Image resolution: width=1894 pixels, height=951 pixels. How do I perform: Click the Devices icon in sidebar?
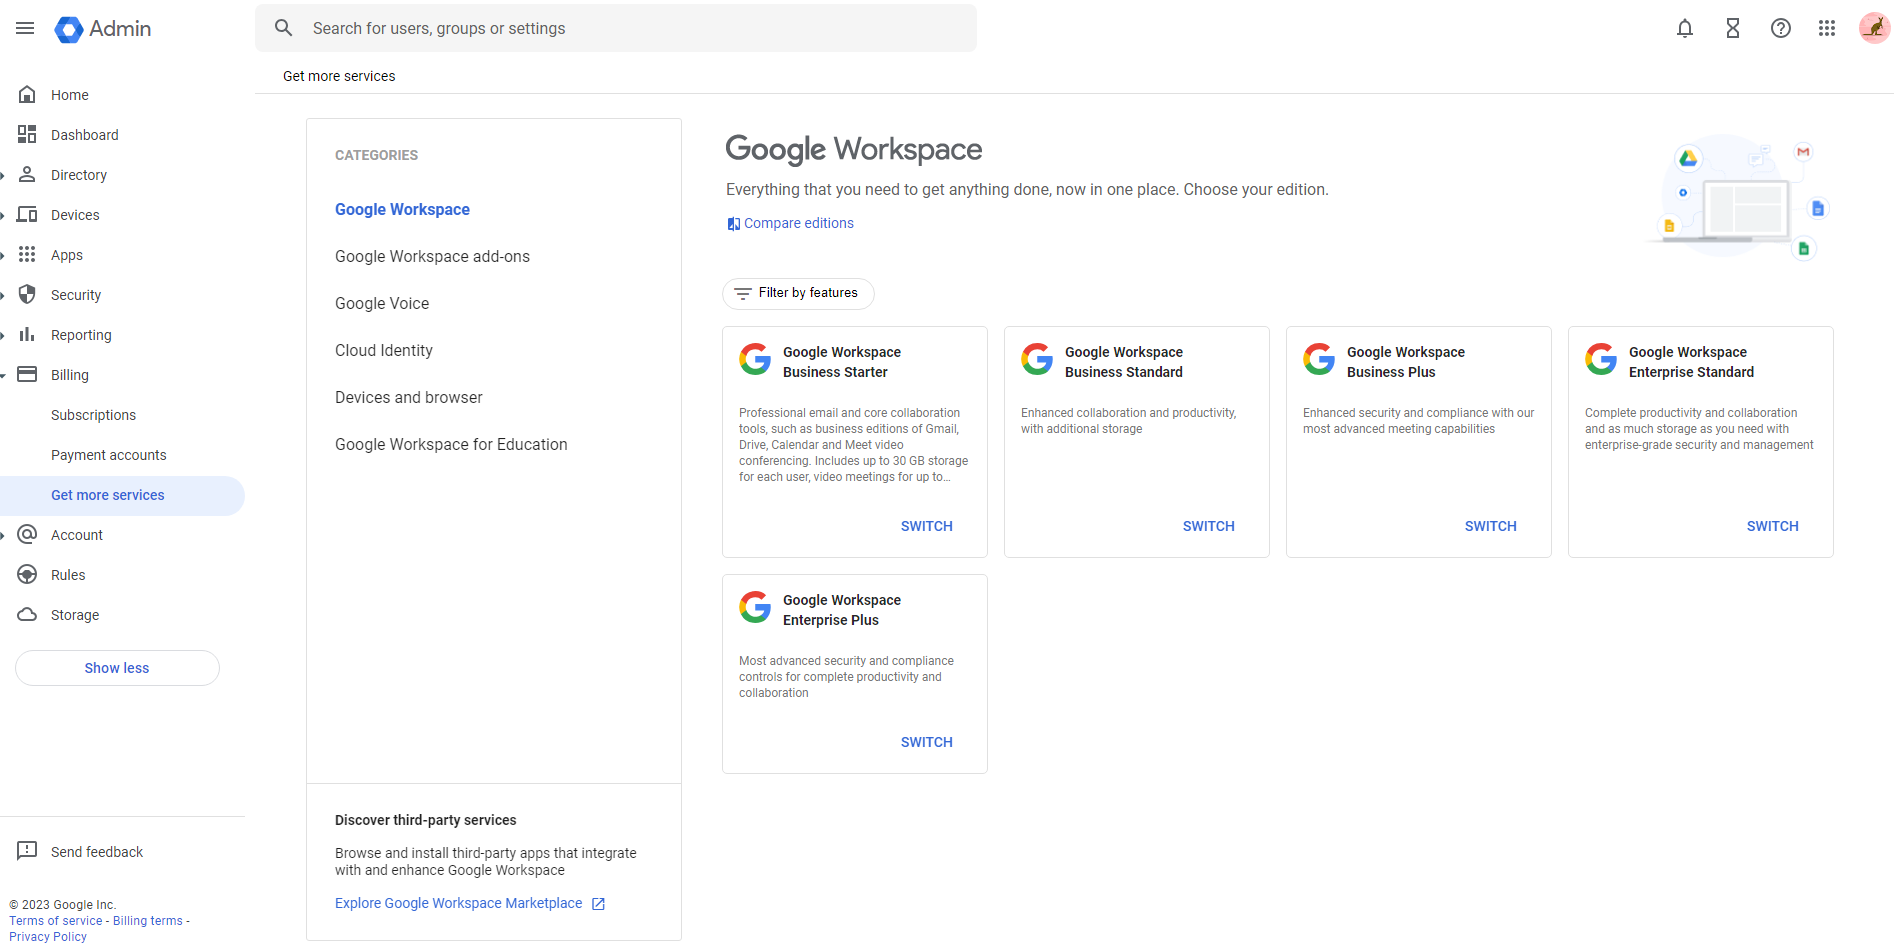(x=27, y=214)
